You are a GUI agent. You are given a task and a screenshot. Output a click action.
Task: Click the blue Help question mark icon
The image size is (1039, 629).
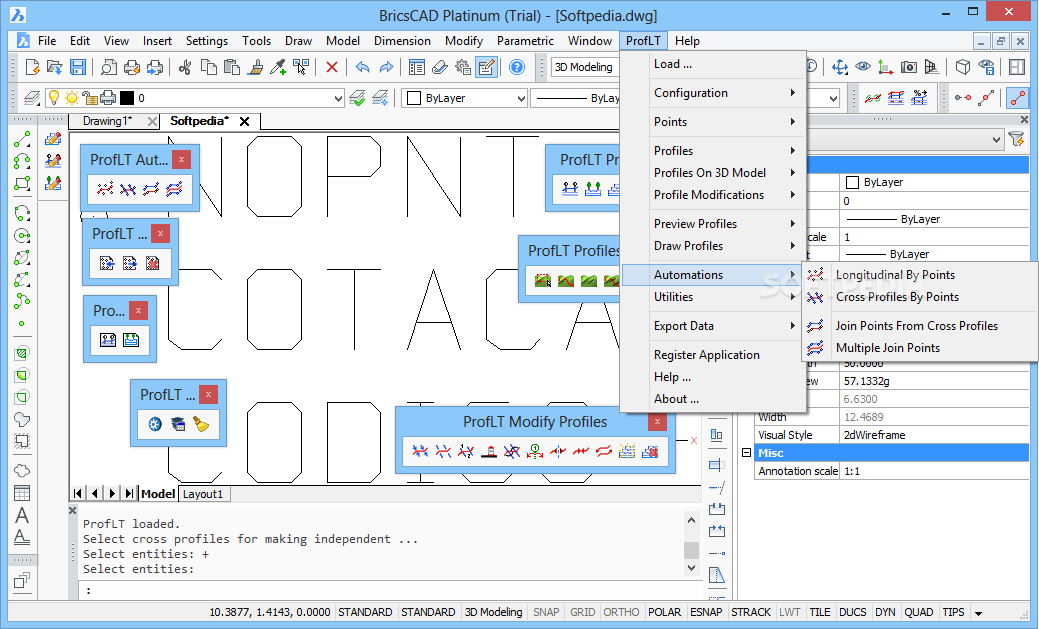(517, 67)
